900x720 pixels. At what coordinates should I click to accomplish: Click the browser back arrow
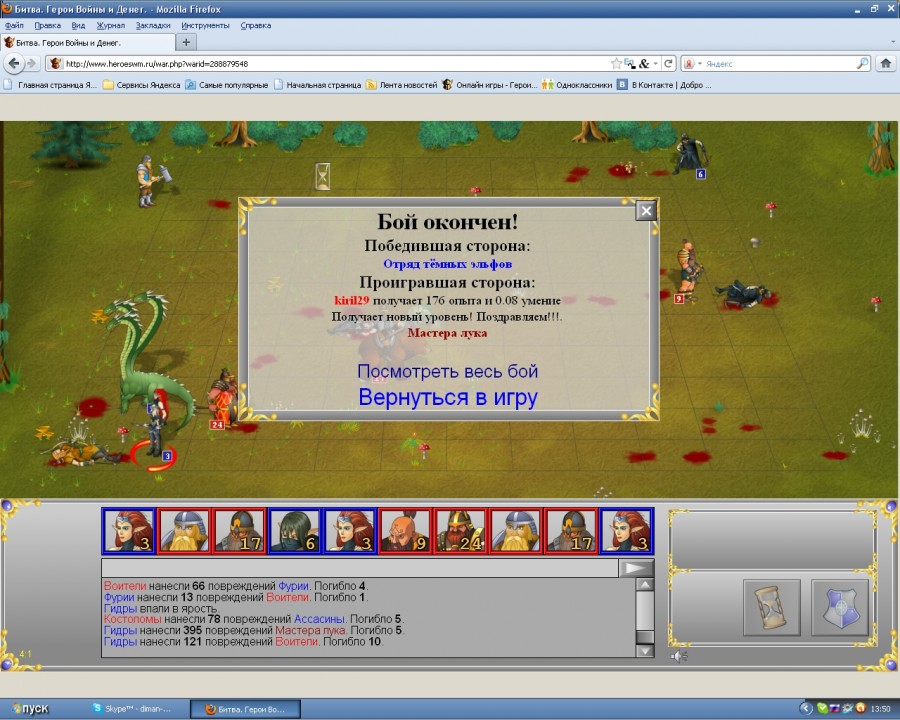point(14,63)
